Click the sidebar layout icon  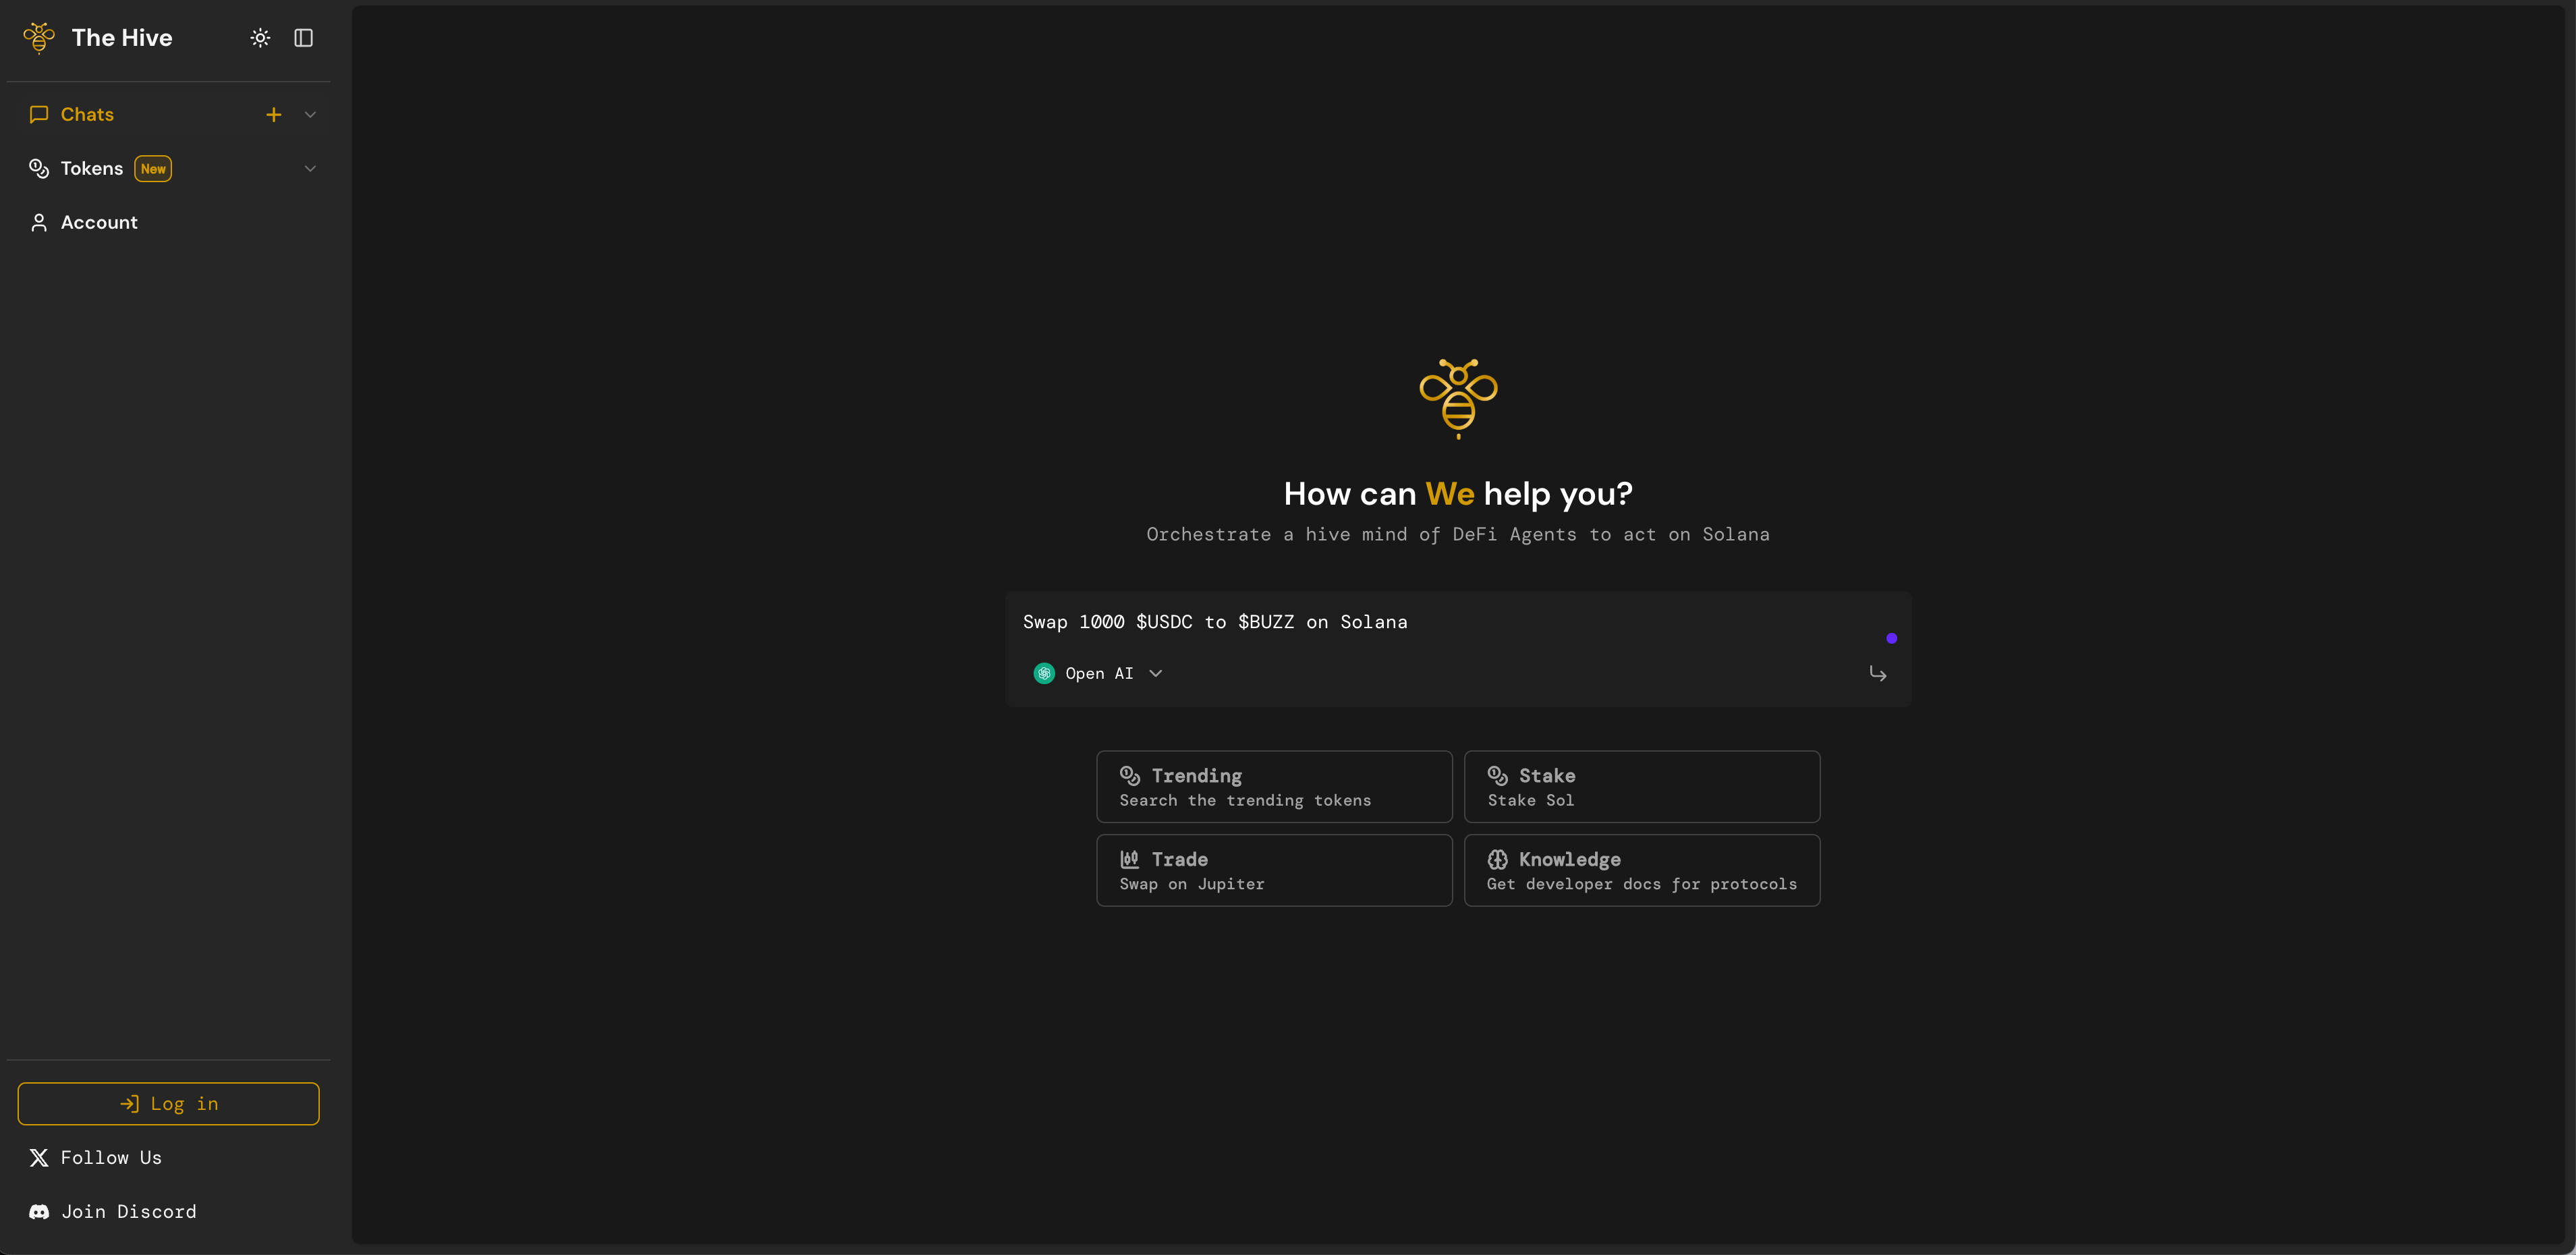(x=304, y=36)
